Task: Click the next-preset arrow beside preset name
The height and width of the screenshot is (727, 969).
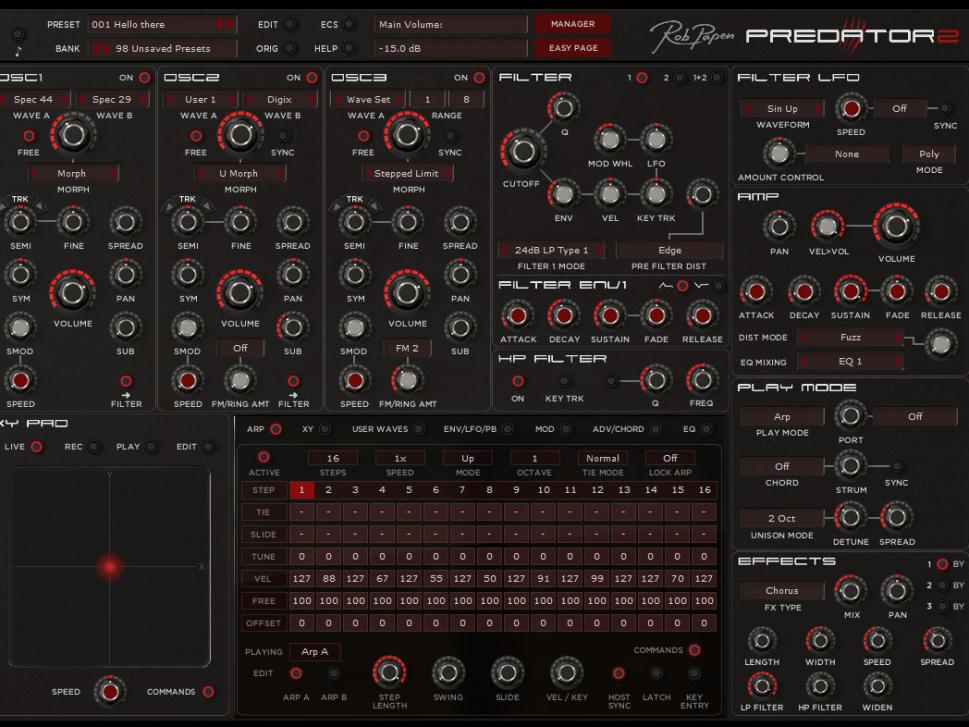Action: (x=227, y=23)
